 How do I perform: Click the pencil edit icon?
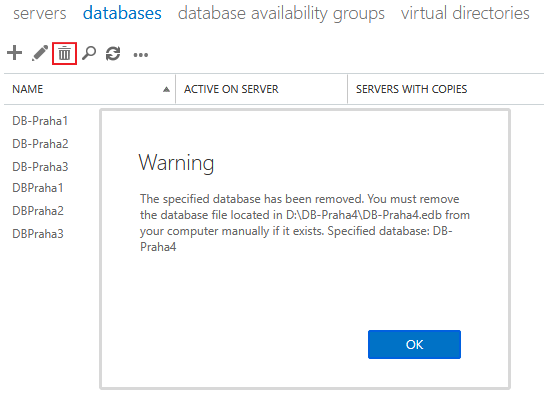(40, 53)
